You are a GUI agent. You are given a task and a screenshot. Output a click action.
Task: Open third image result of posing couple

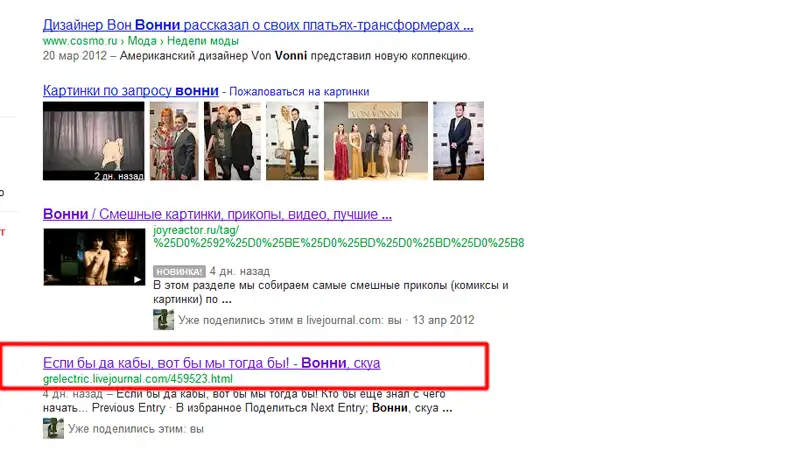click(232, 141)
